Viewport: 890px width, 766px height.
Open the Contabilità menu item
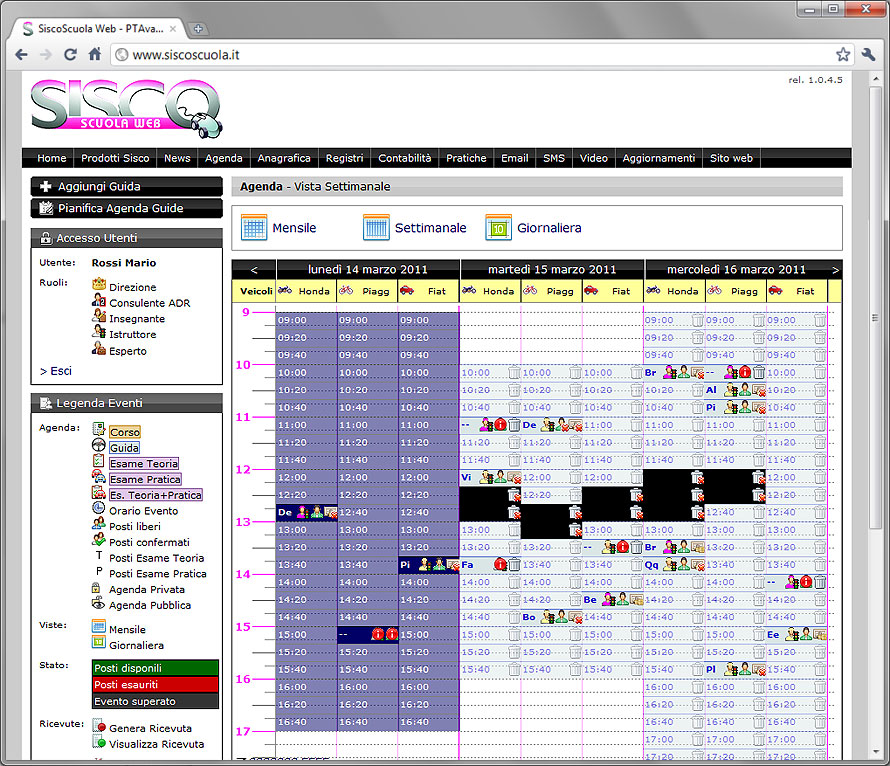pos(405,158)
